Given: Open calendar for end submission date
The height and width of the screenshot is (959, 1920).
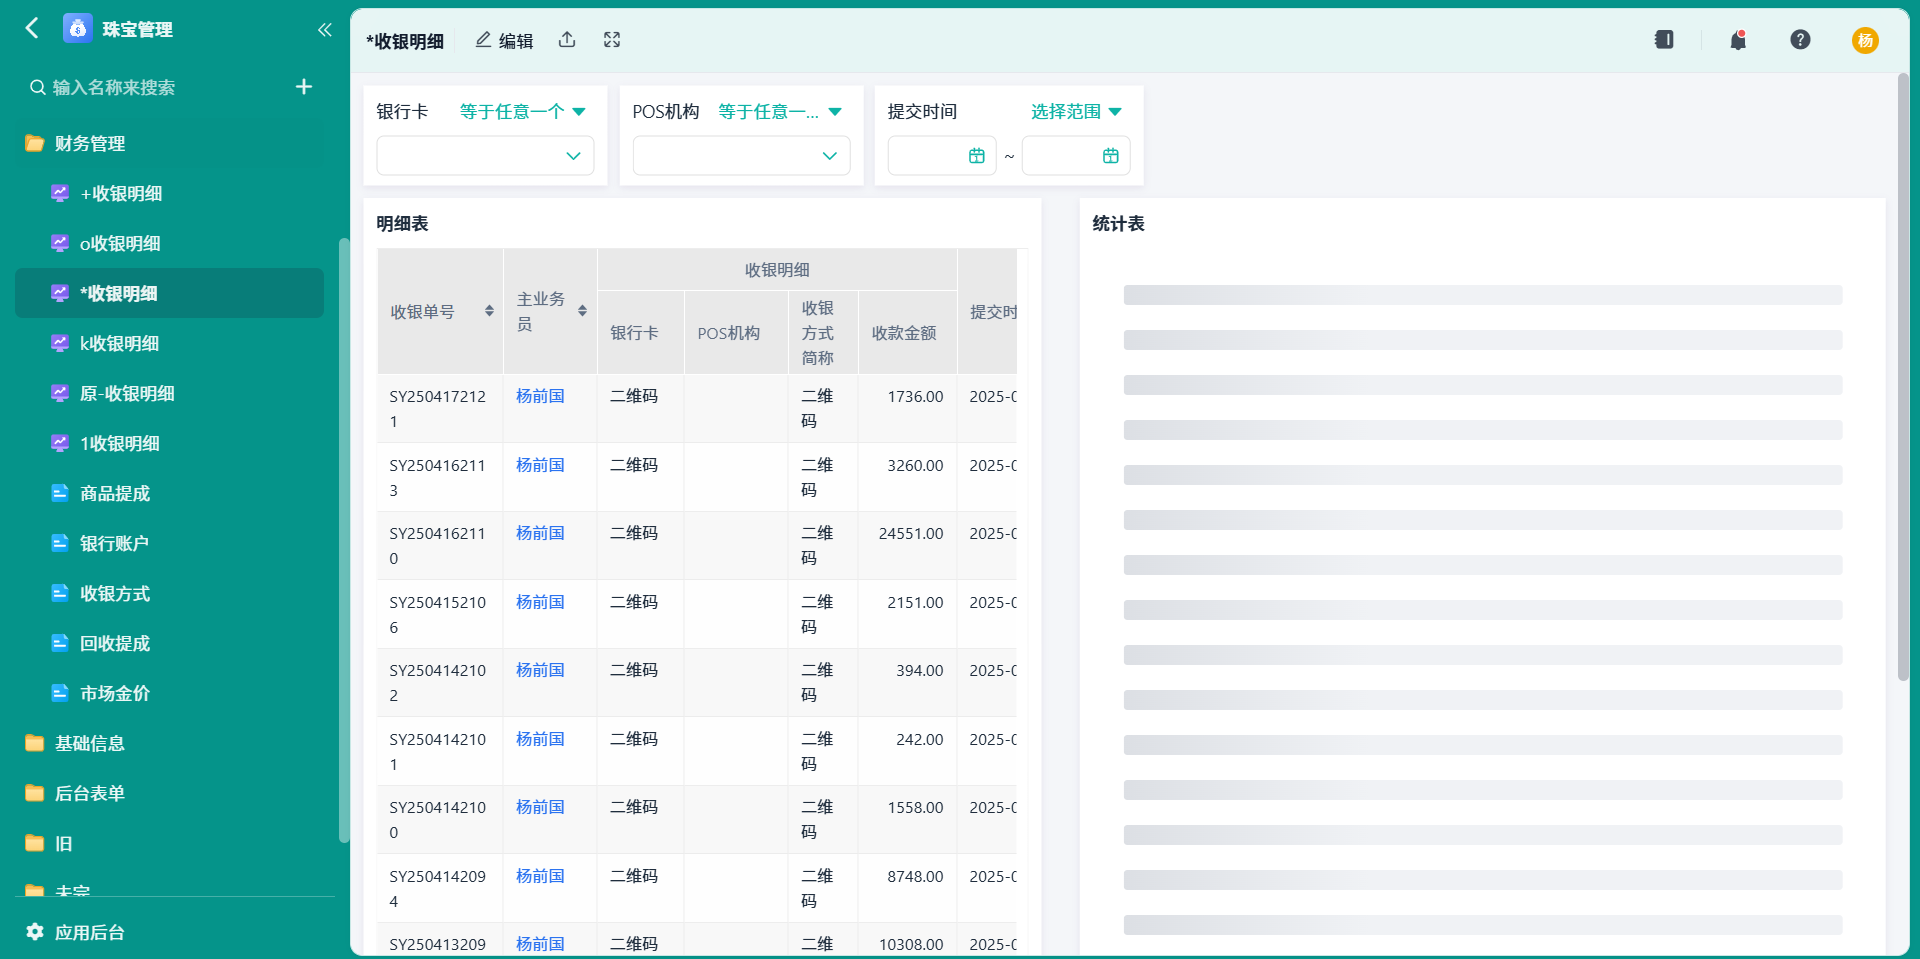Looking at the screenshot, I should (1111, 156).
